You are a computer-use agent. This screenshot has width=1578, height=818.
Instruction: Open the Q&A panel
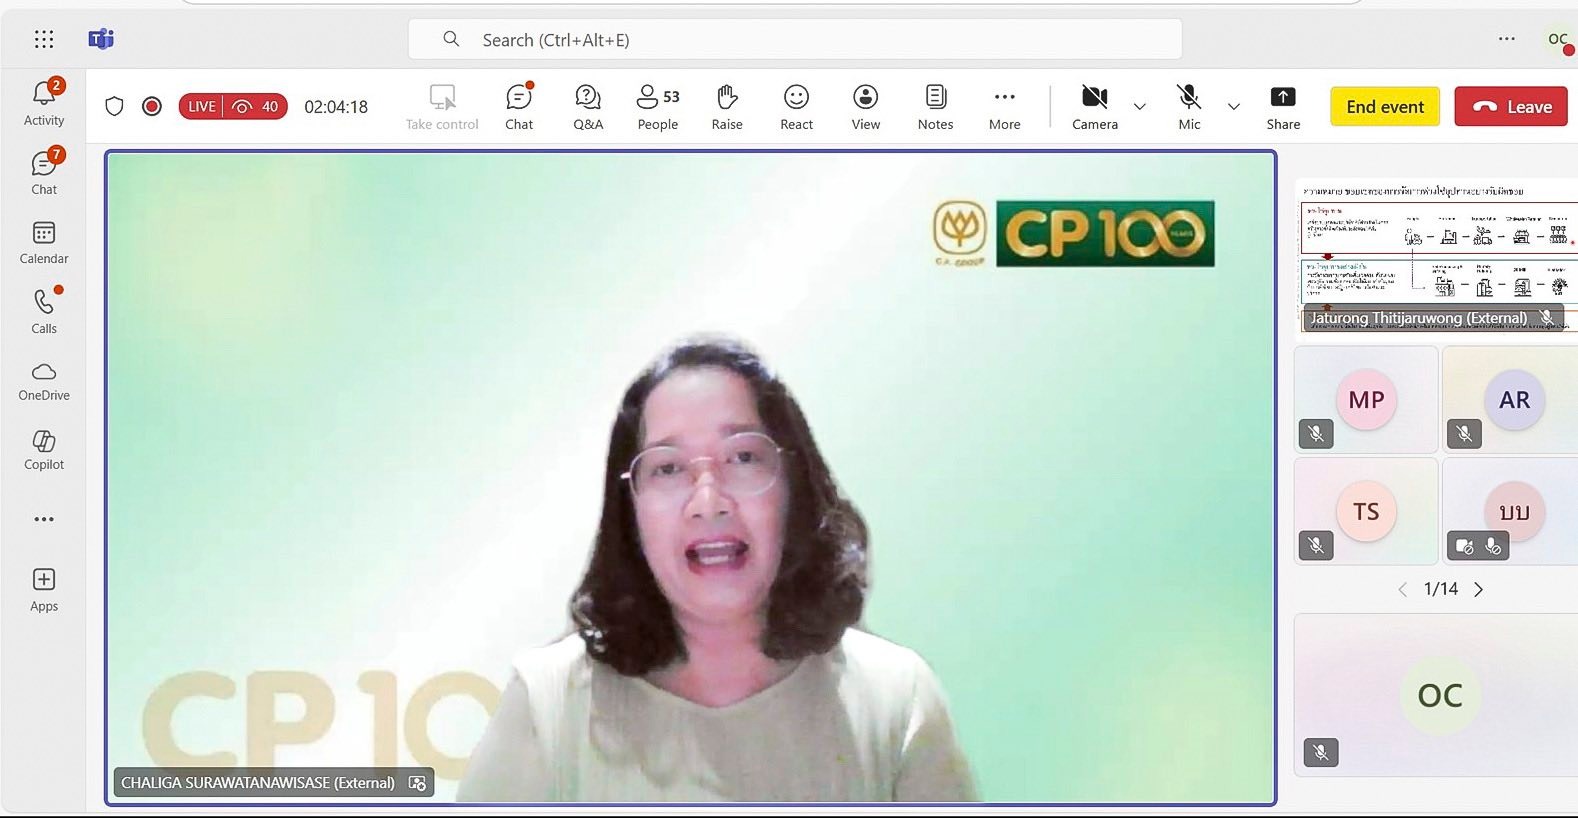click(x=588, y=107)
